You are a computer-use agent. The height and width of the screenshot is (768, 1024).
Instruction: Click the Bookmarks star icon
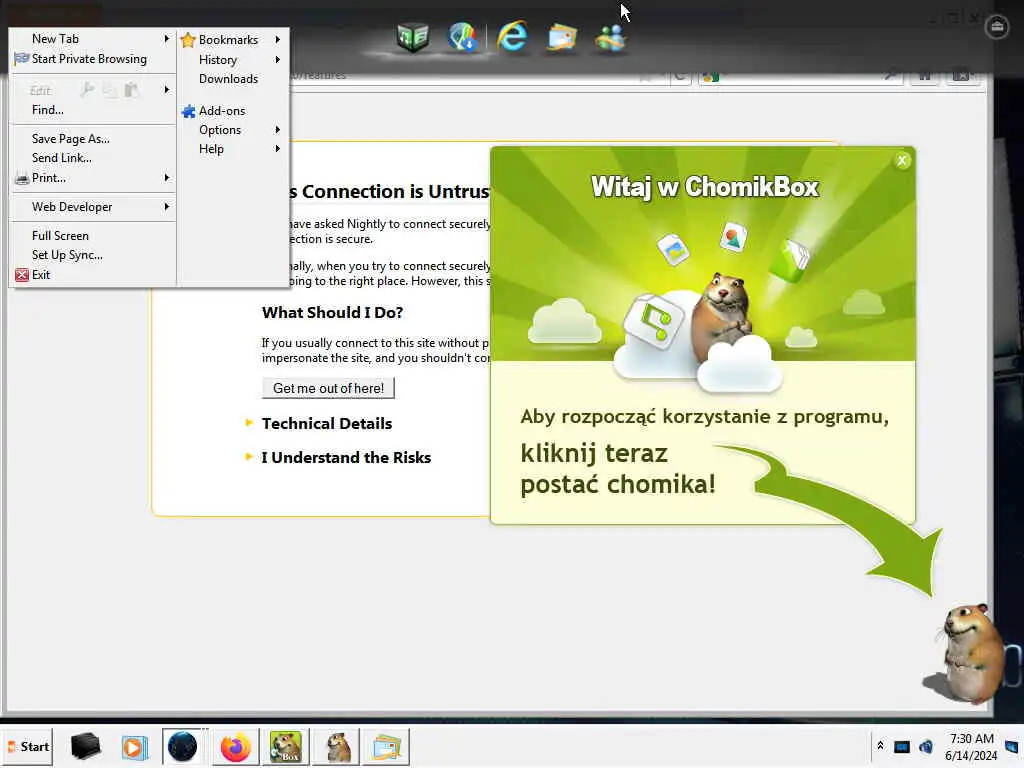(x=188, y=40)
